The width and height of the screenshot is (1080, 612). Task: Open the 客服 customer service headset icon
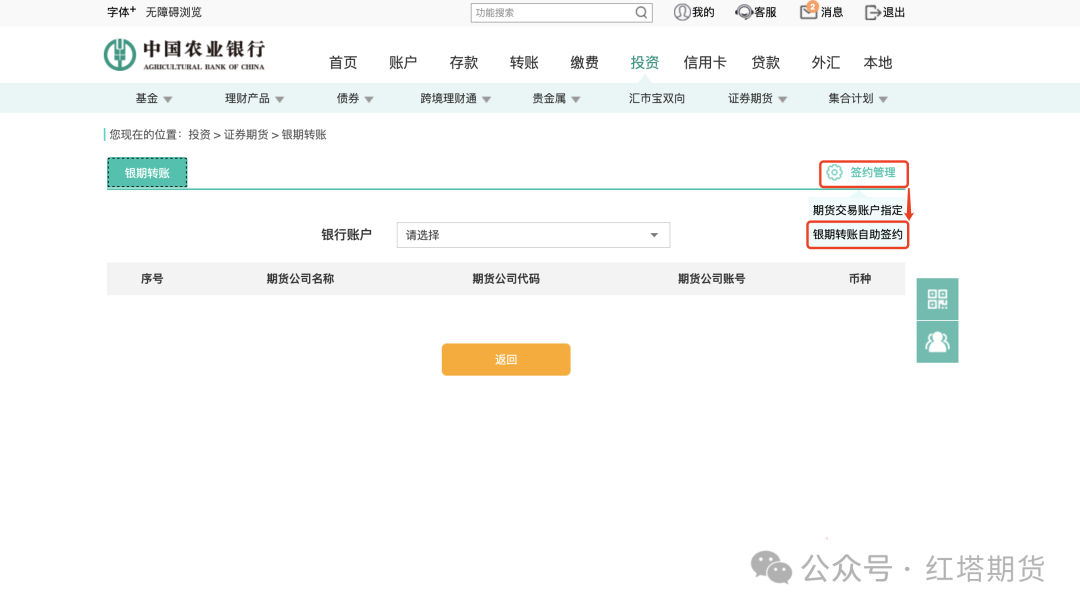tap(742, 12)
